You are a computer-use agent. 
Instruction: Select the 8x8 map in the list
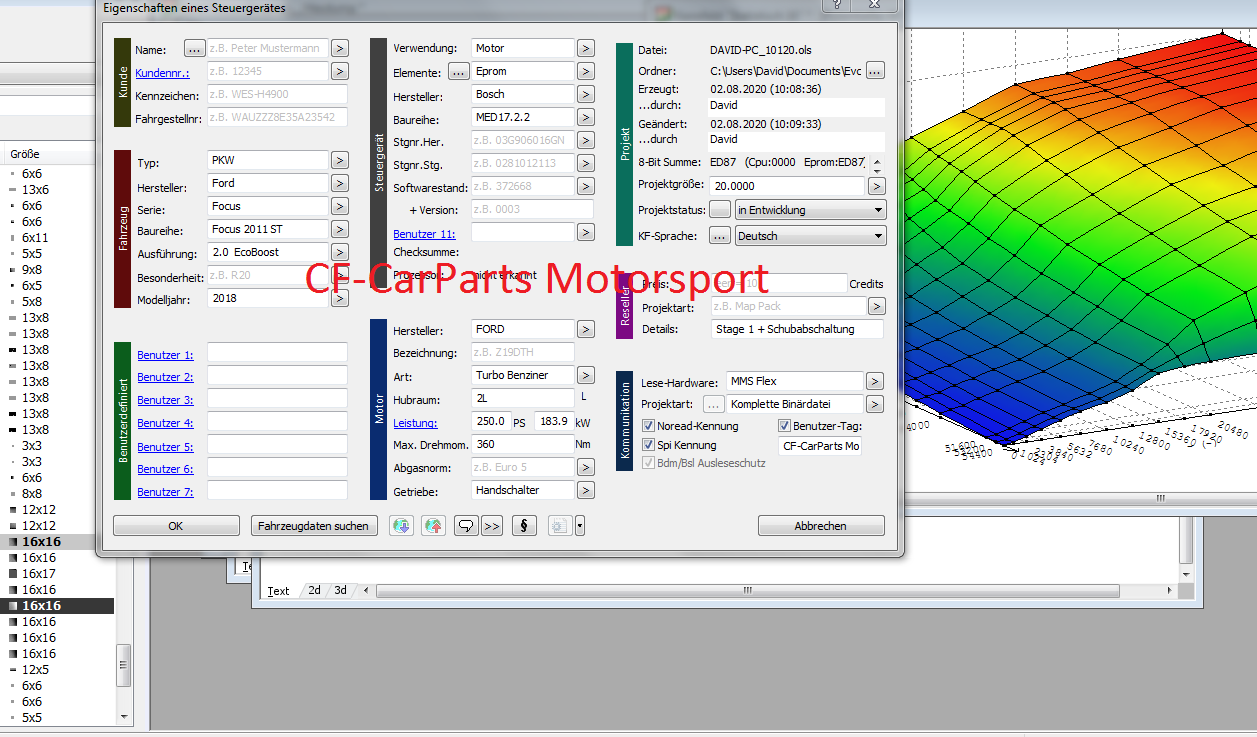(32, 494)
